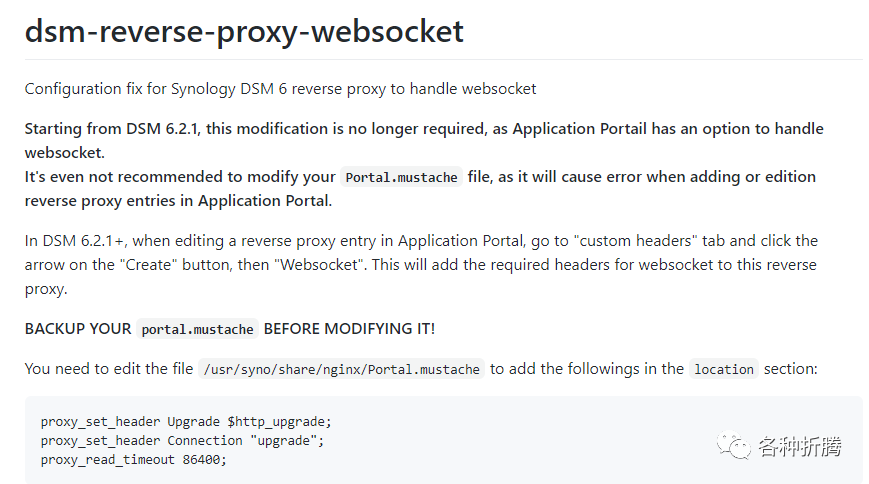Click the word "Websocket" in quotes
The height and width of the screenshot is (484, 869).
pos(321,264)
